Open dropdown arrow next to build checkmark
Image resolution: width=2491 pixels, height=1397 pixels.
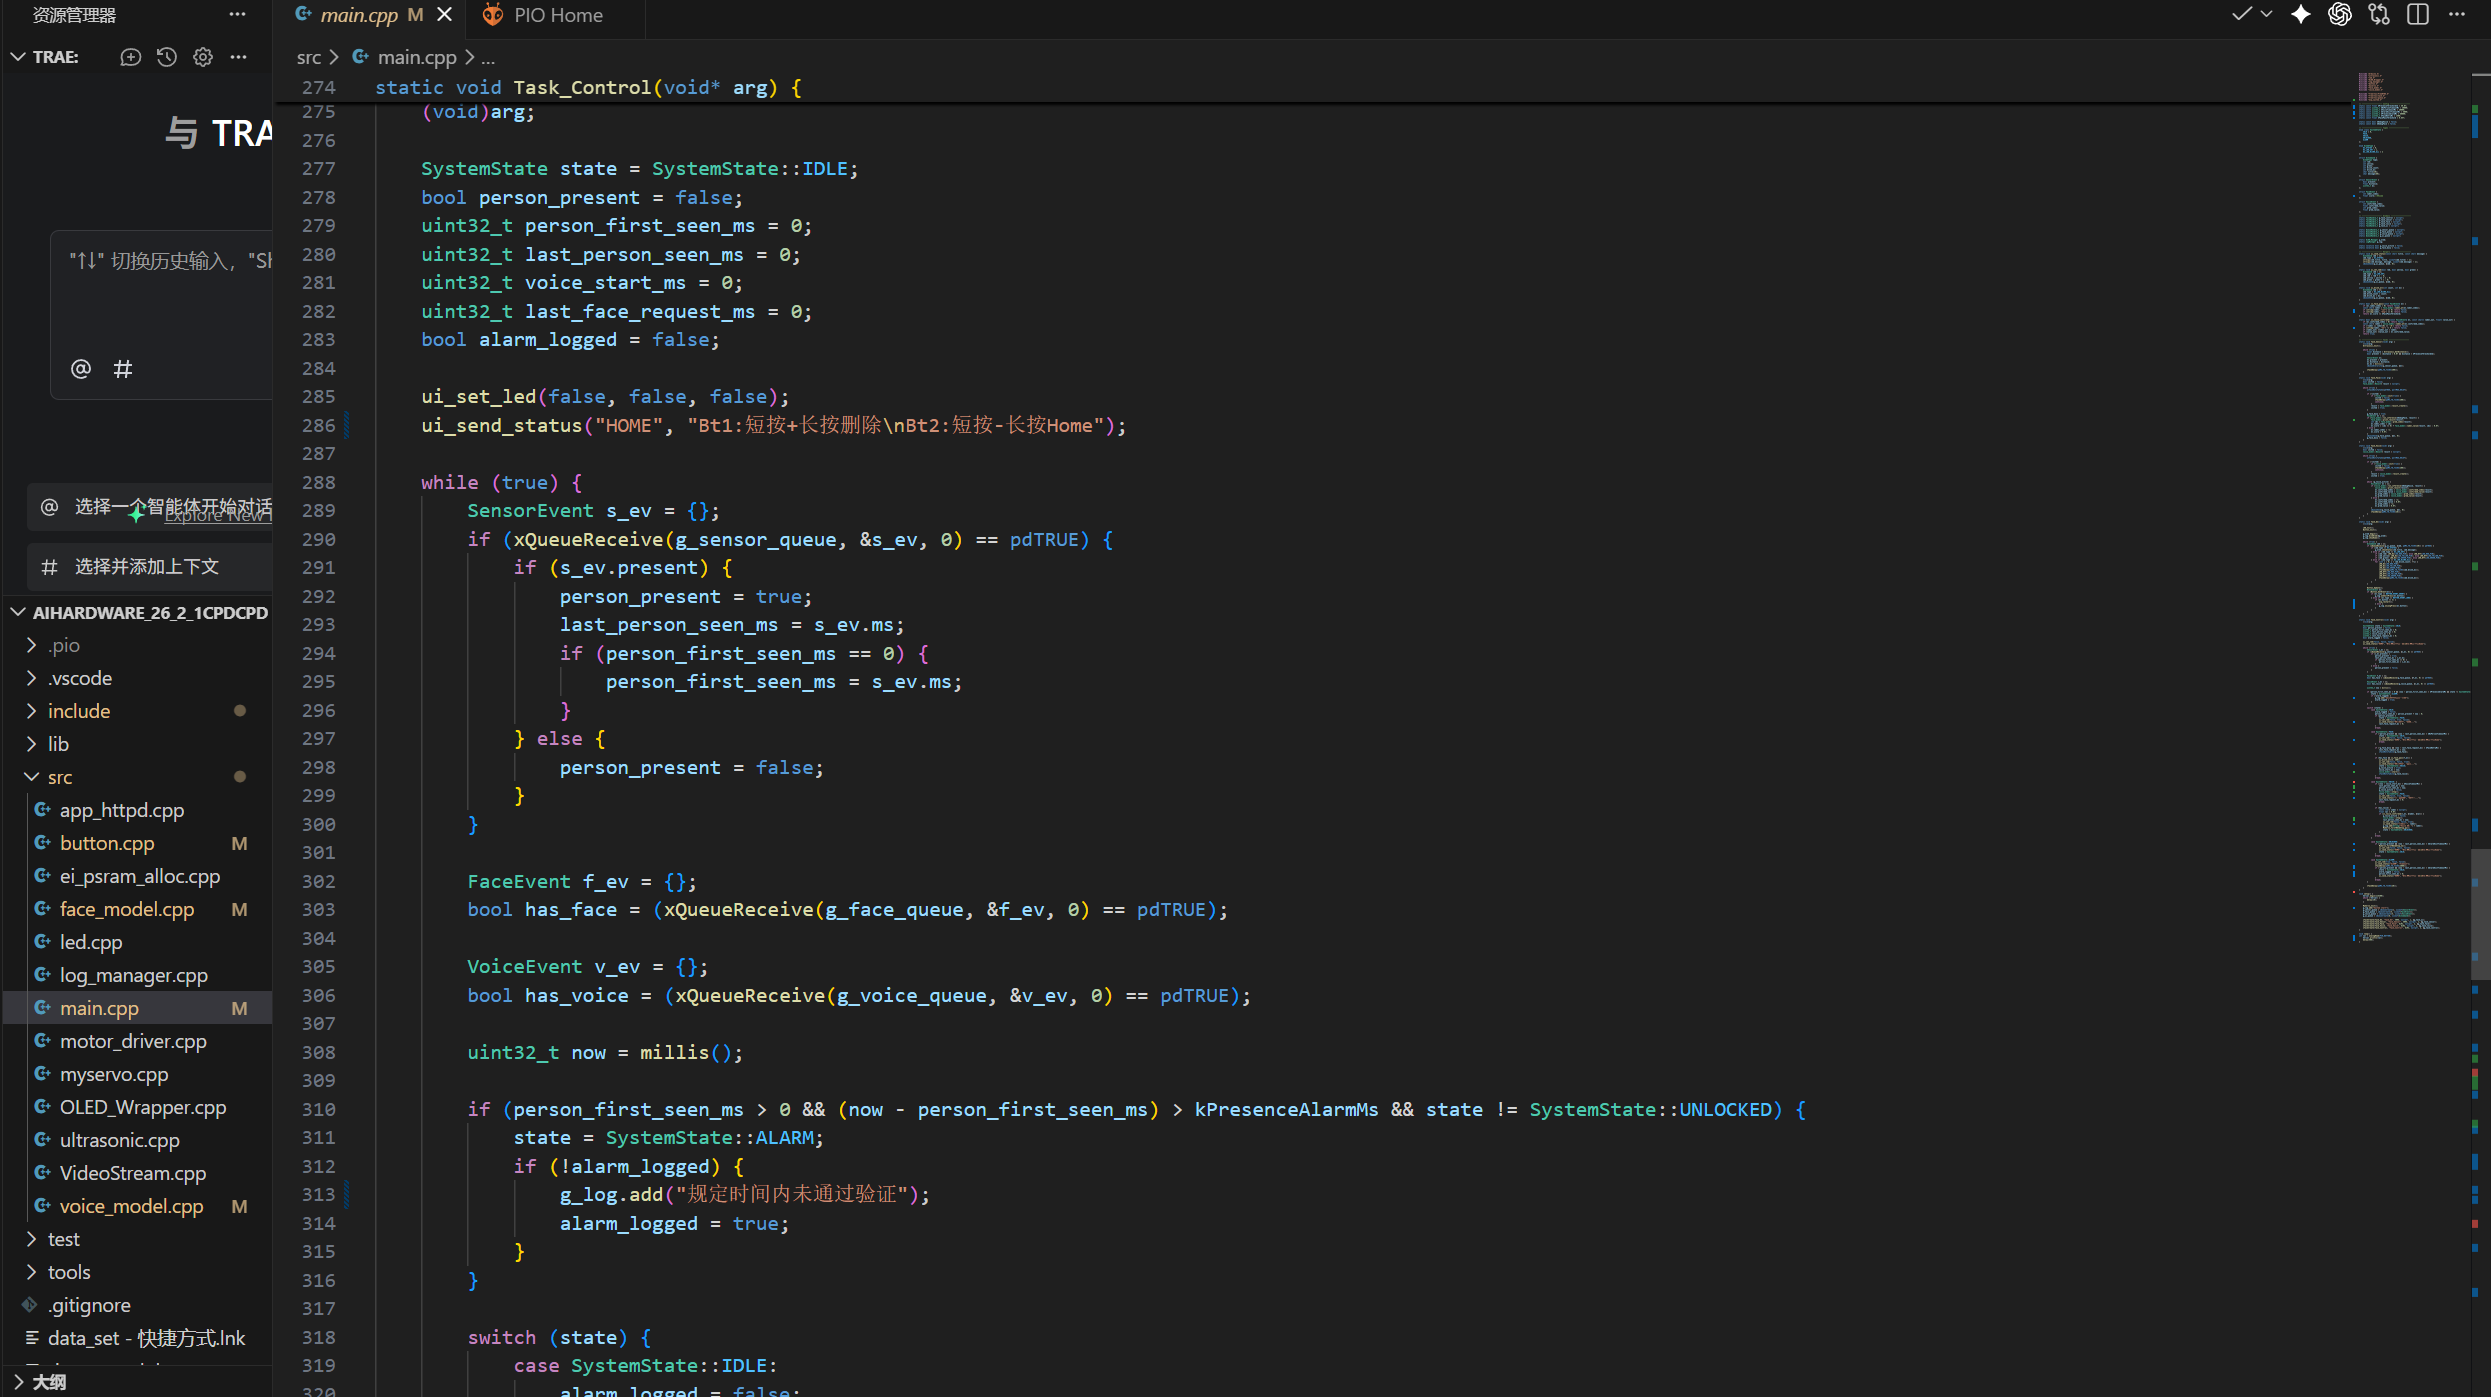coord(2267,15)
